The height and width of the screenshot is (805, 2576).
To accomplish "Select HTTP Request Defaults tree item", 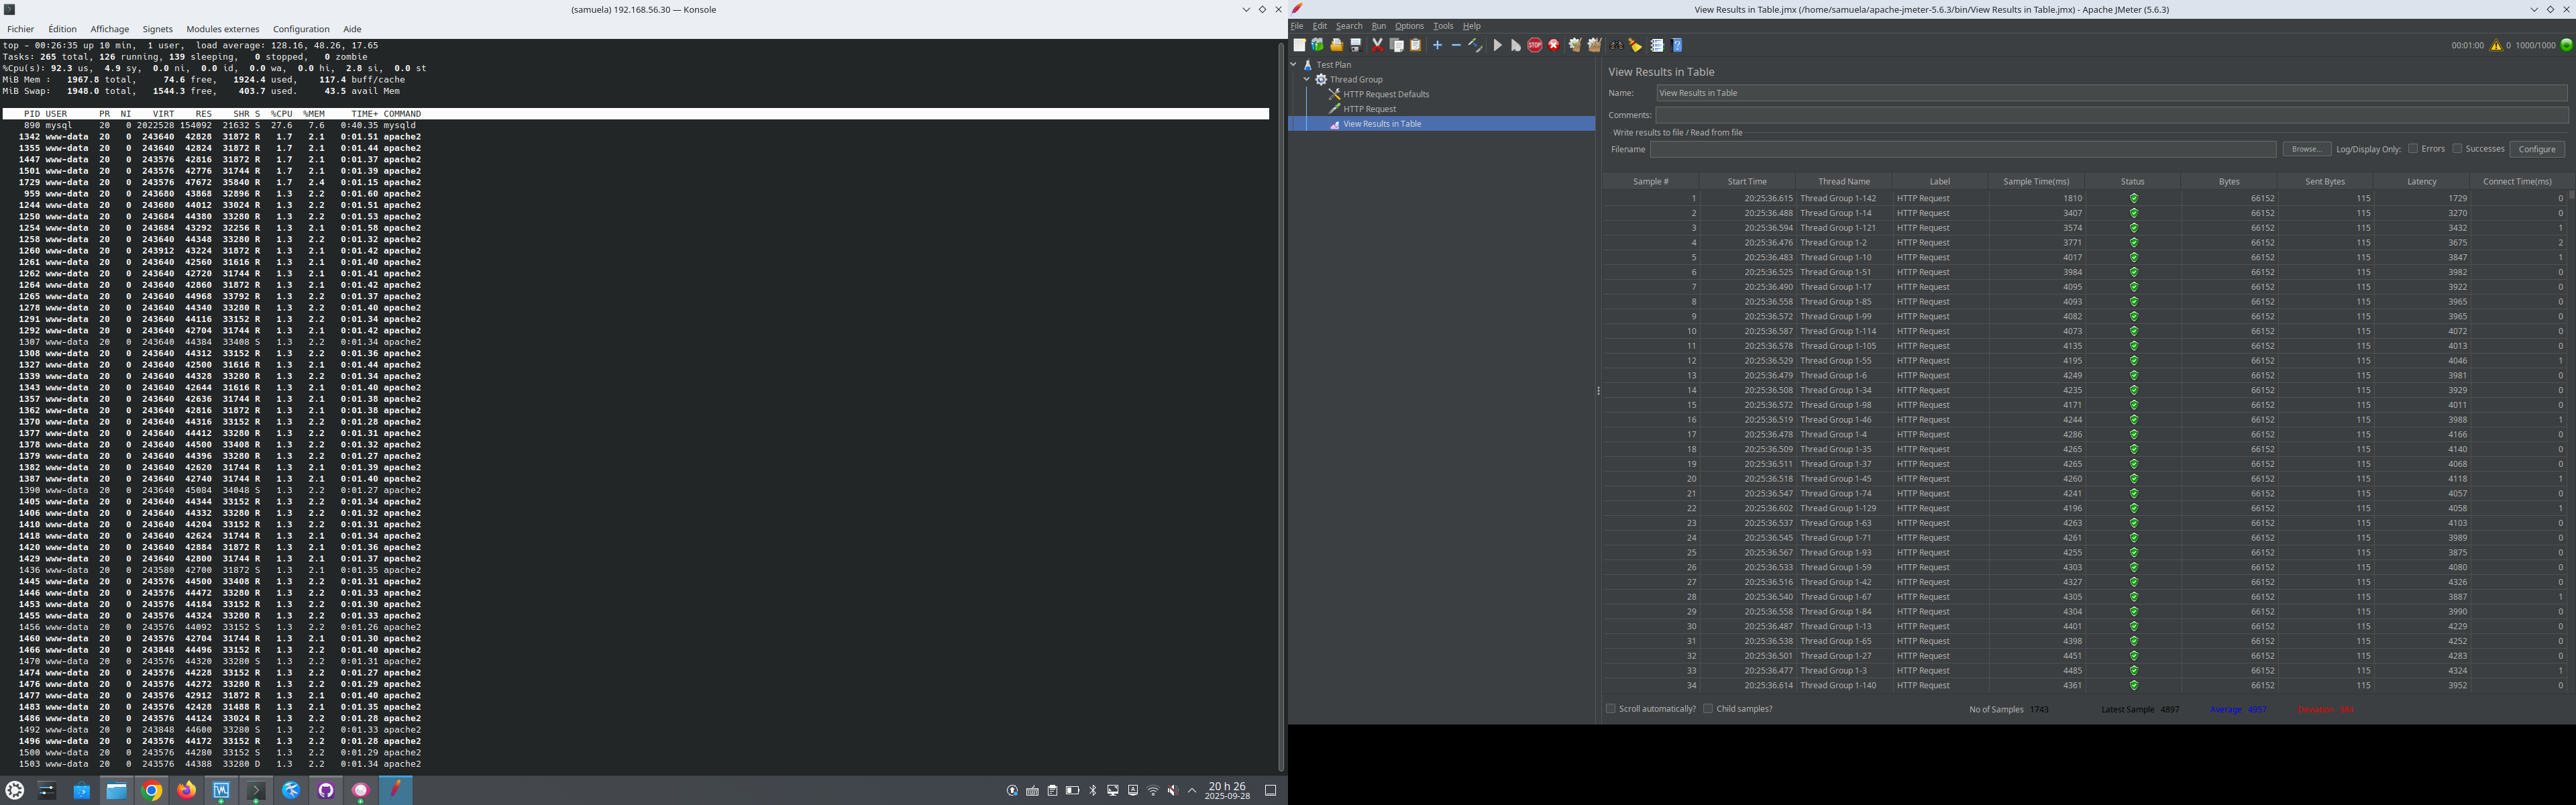I will [x=1385, y=94].
